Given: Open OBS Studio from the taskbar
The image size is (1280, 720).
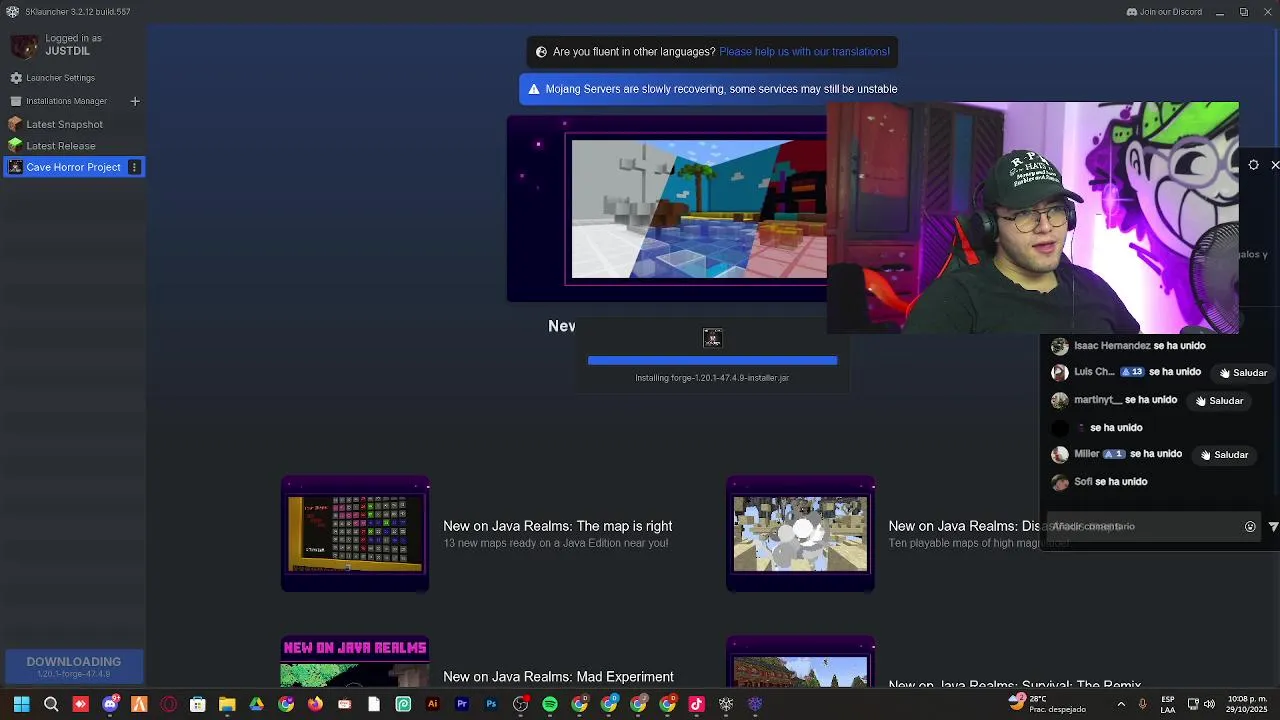Looking at the screenshot, I should [520, 704].
